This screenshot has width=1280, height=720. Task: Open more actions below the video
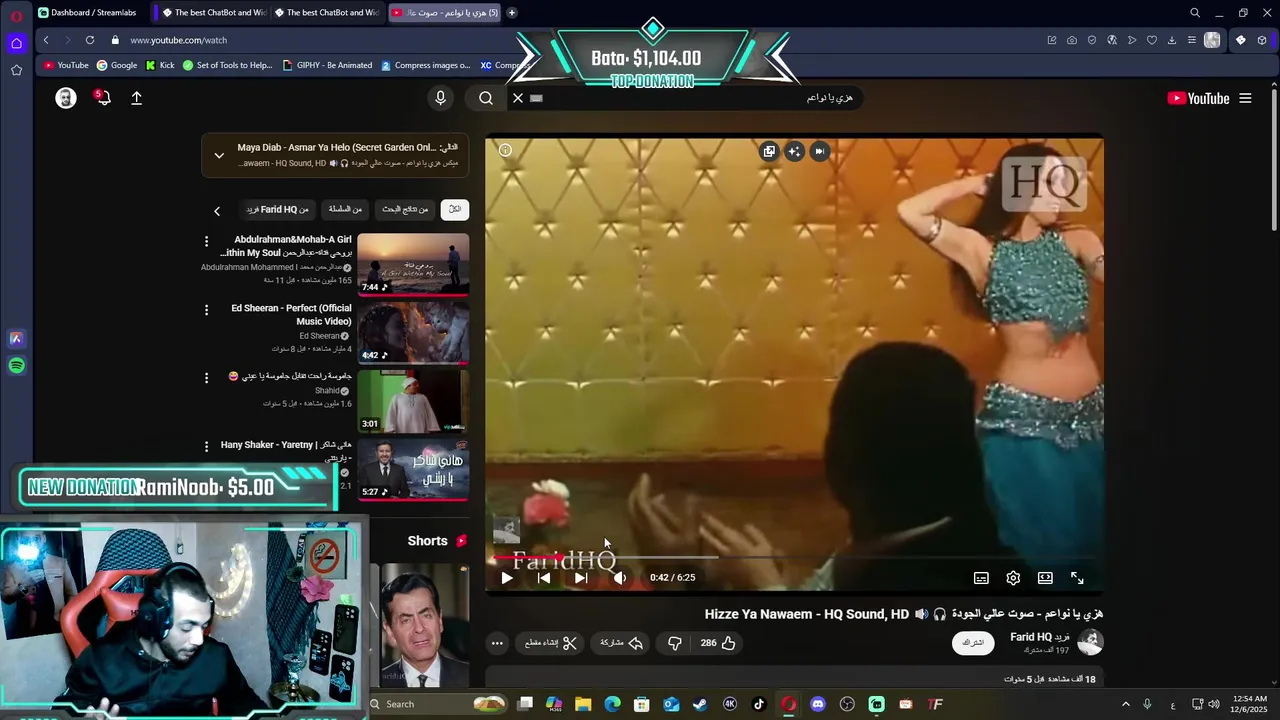(x=497, y=643)
